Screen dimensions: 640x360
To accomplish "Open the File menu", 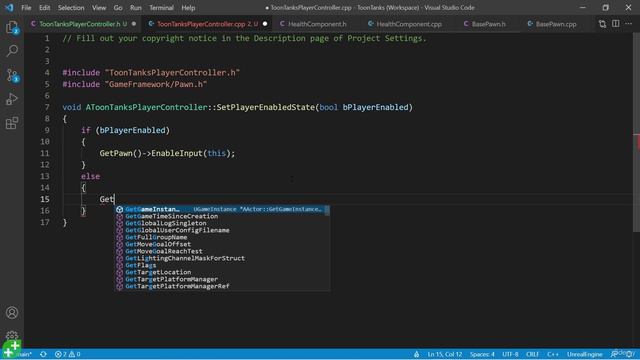I will point(26,8).
